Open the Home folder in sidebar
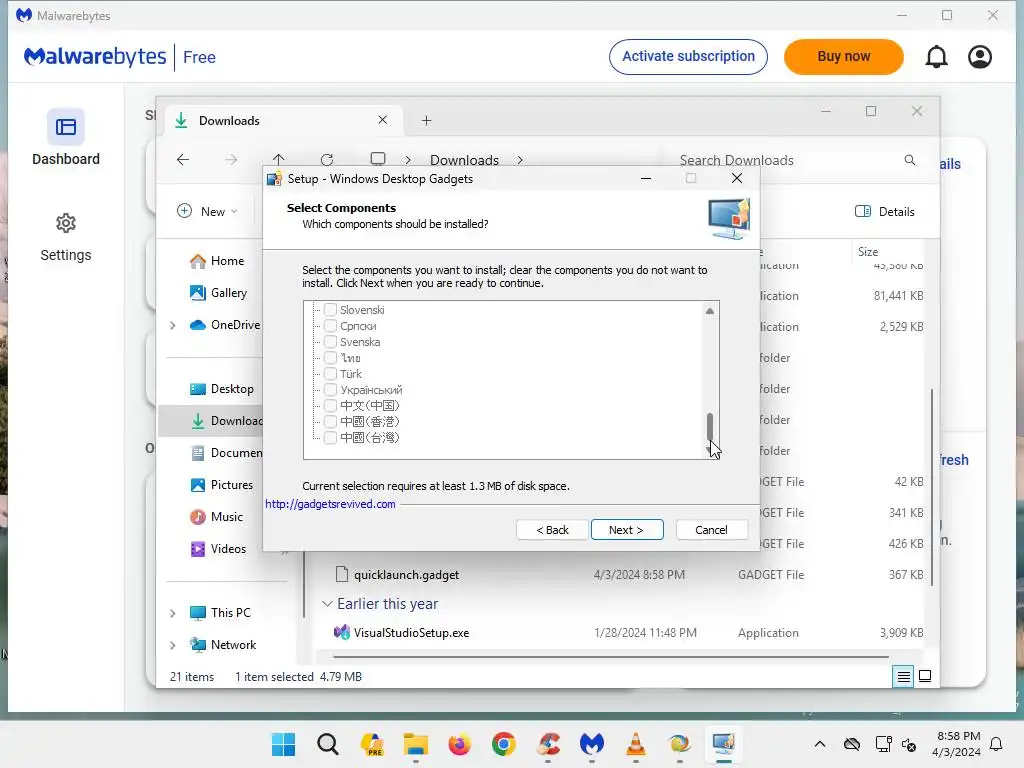The image size is (1024, 768). [x=217, y=261]
